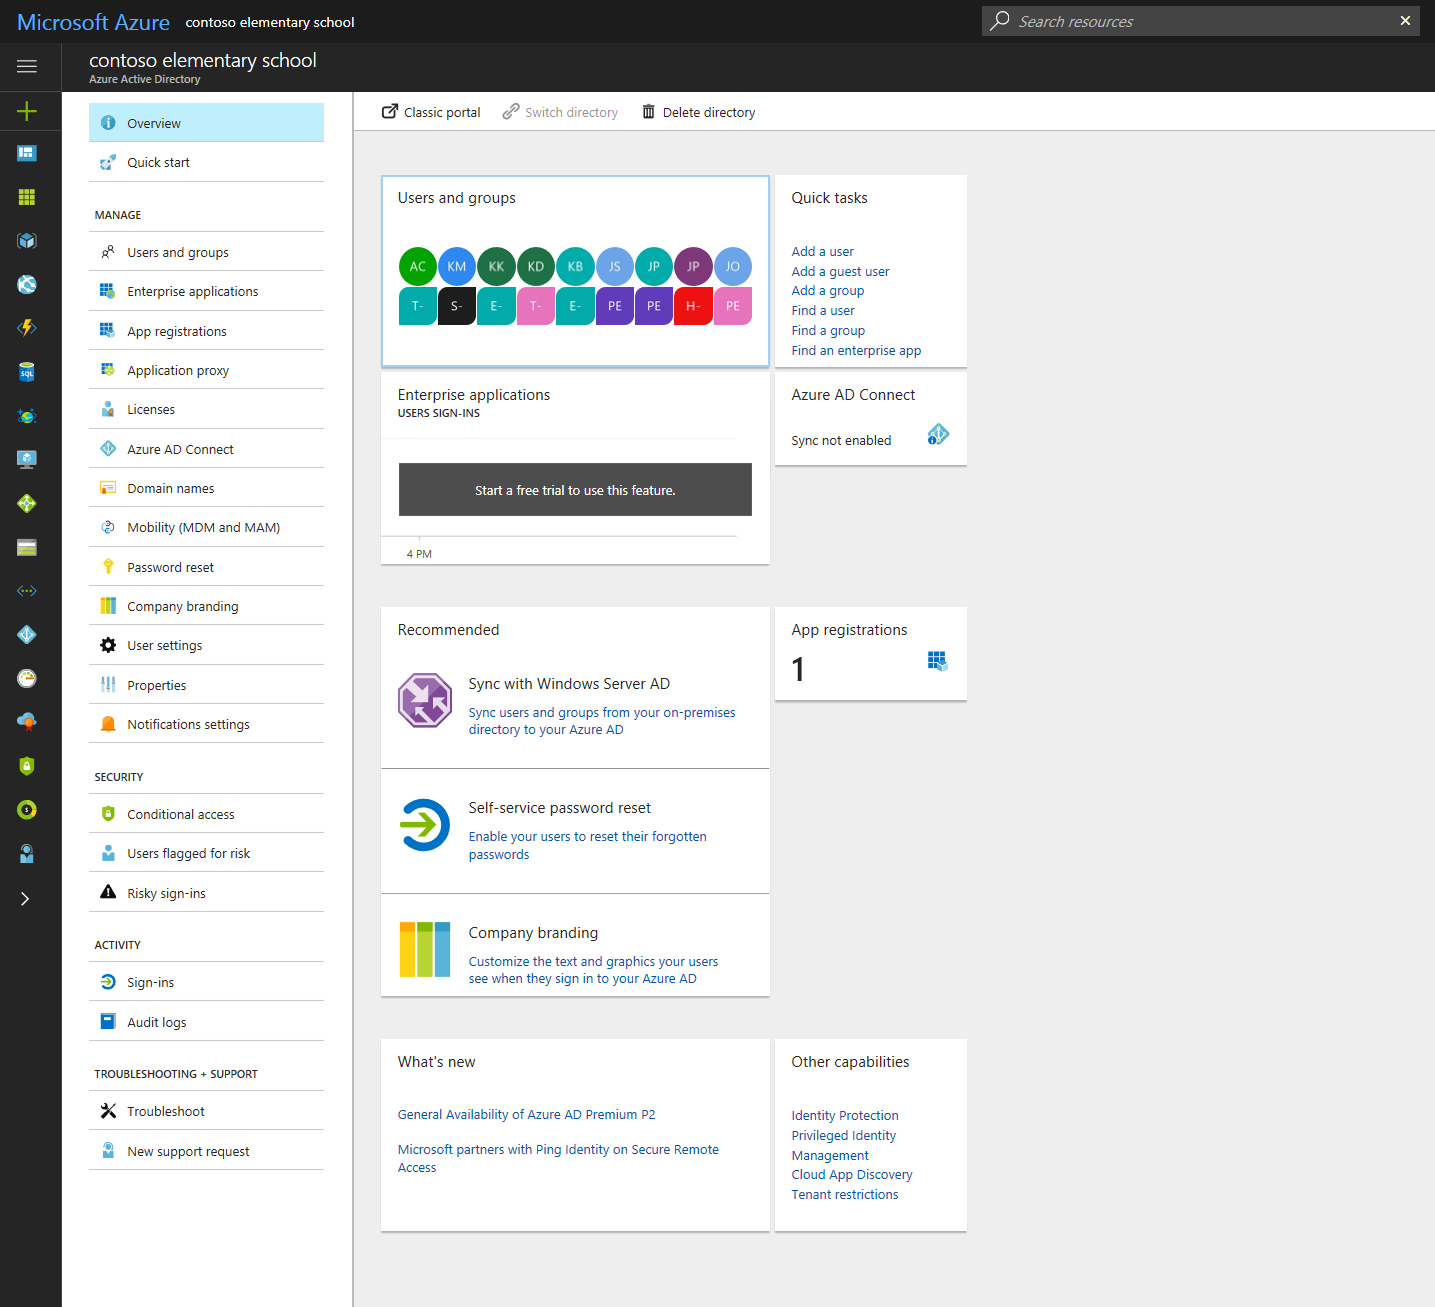Open Users and groups in Manage menu
Screen dimensions: 1435x1307
tap(206, 252)
